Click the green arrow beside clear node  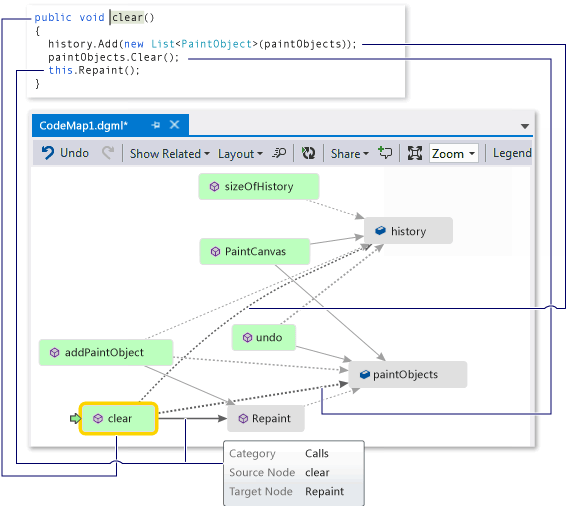(75, 418)
